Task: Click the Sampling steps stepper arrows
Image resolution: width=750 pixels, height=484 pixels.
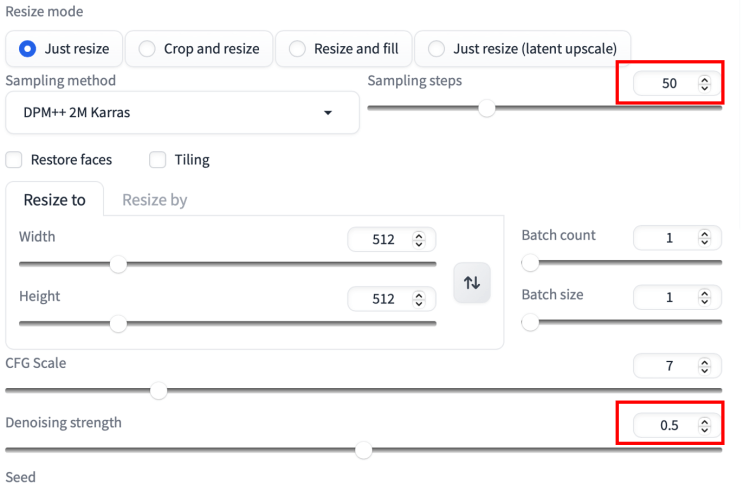Action: (x=705, y=84)
